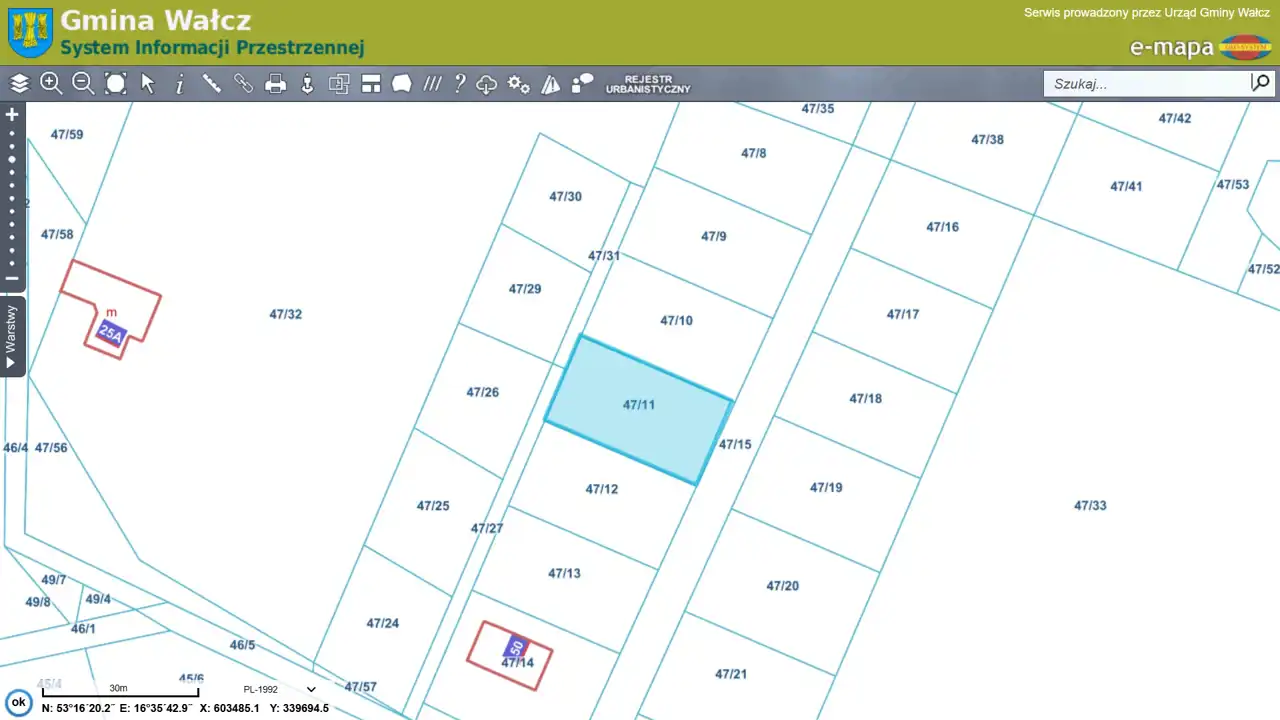The width and height of the screenshot is (1280, 720).
Task: Click the round ok button
Action: 18,702
